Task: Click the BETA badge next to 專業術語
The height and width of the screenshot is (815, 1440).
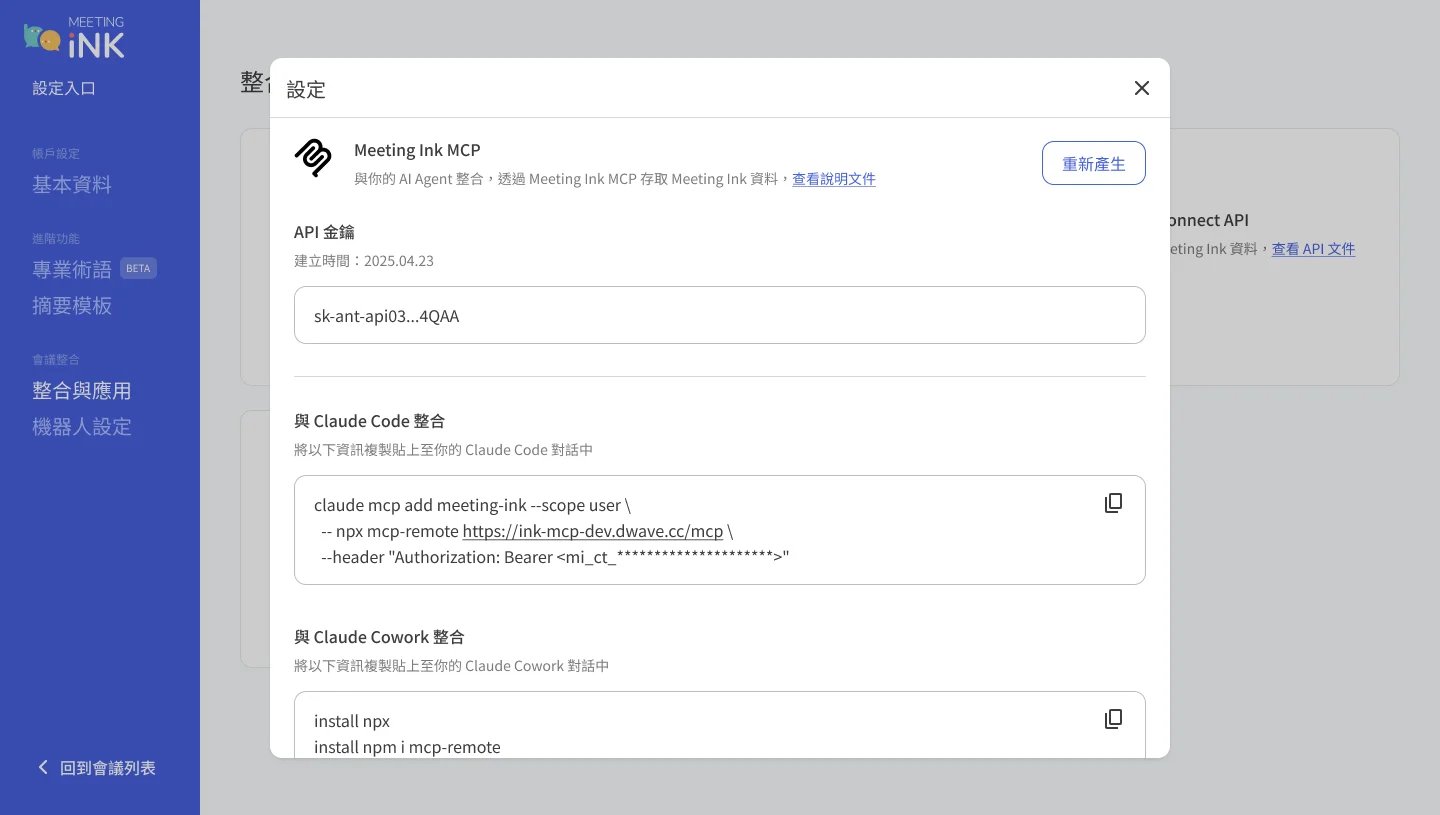Action: (138, 268)
